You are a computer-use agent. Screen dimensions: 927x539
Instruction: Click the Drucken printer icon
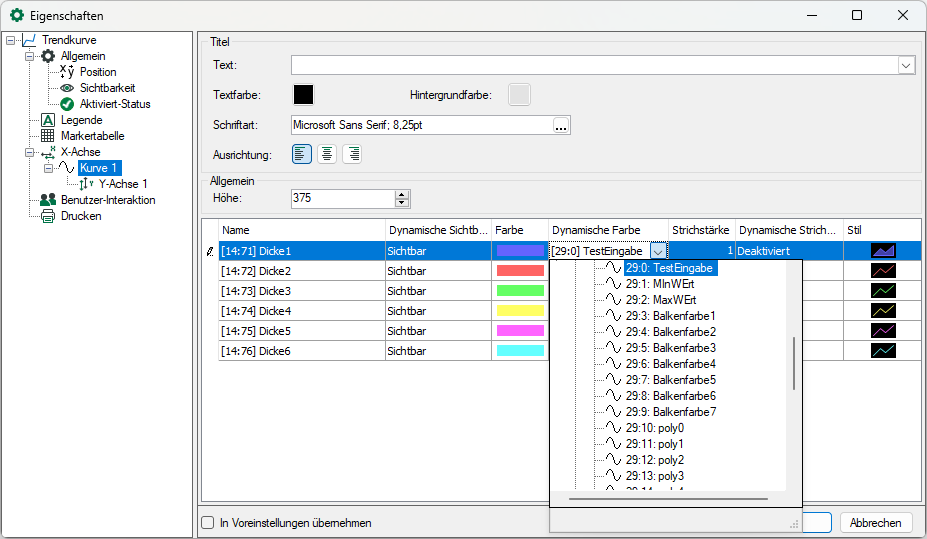tap(47, 216)
